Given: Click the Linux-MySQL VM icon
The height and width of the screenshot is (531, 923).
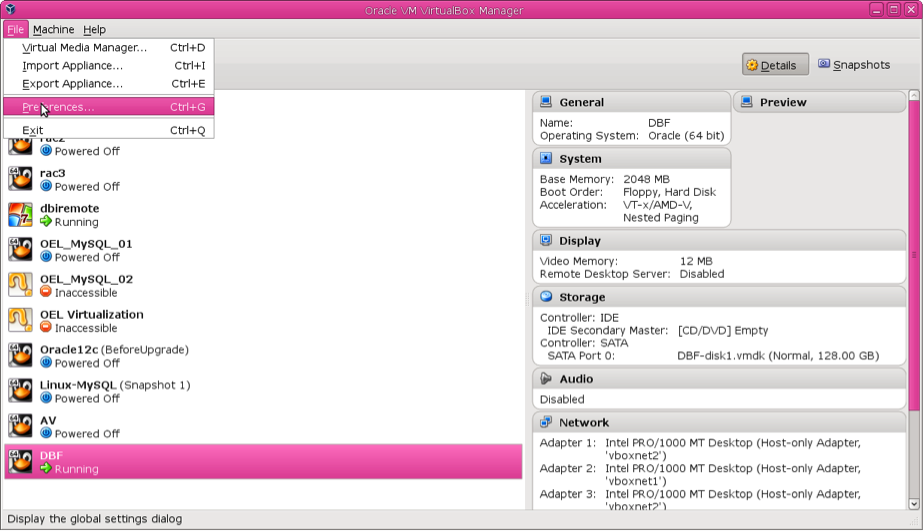Looking at the screenshot, I should (20, 391).
